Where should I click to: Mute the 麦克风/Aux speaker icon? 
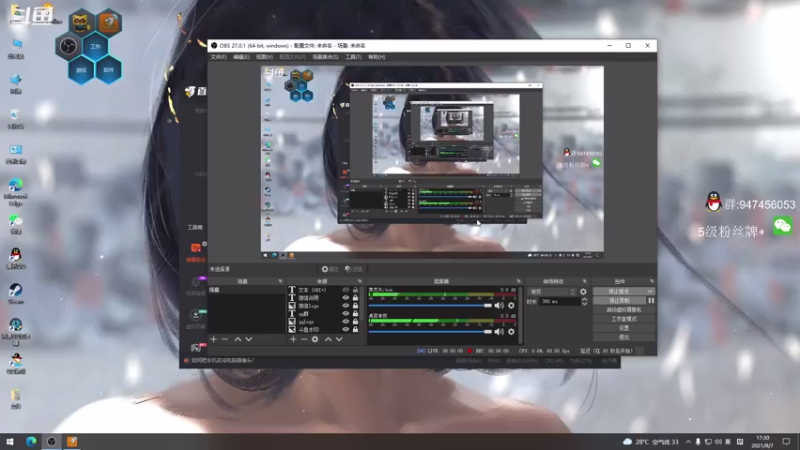pos(499,306)
